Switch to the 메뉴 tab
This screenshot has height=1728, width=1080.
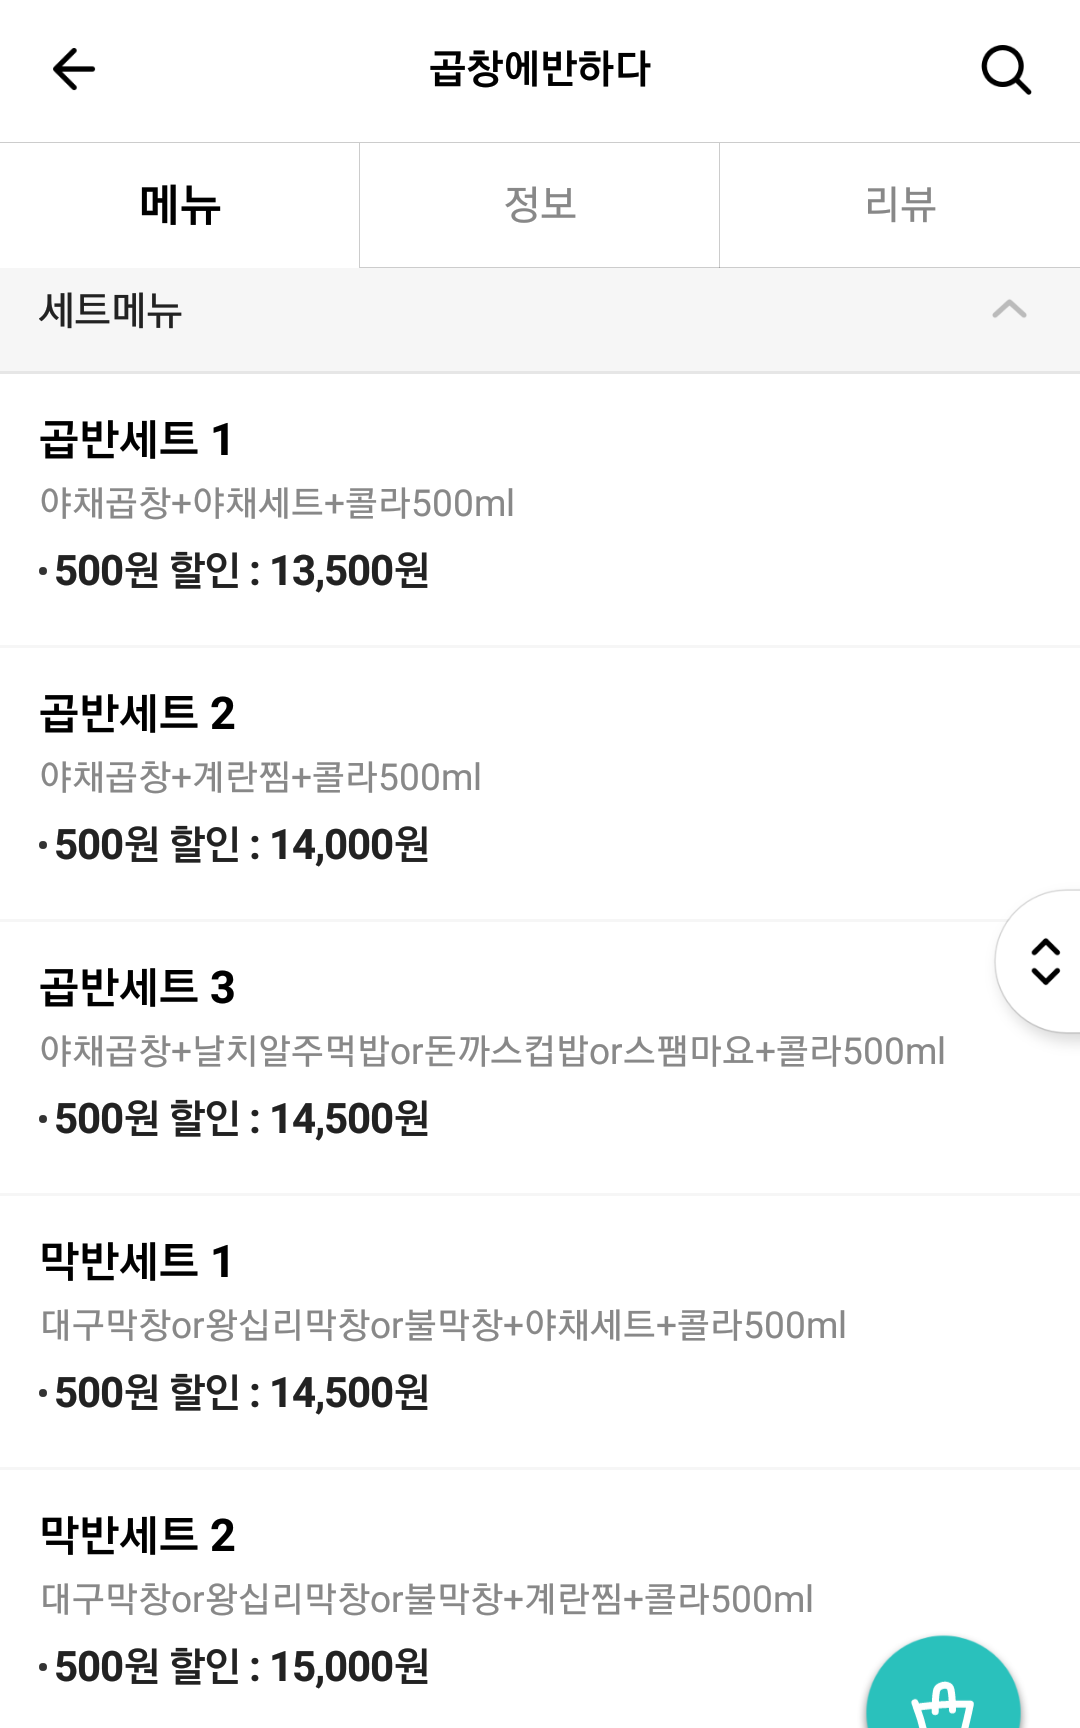180,205
